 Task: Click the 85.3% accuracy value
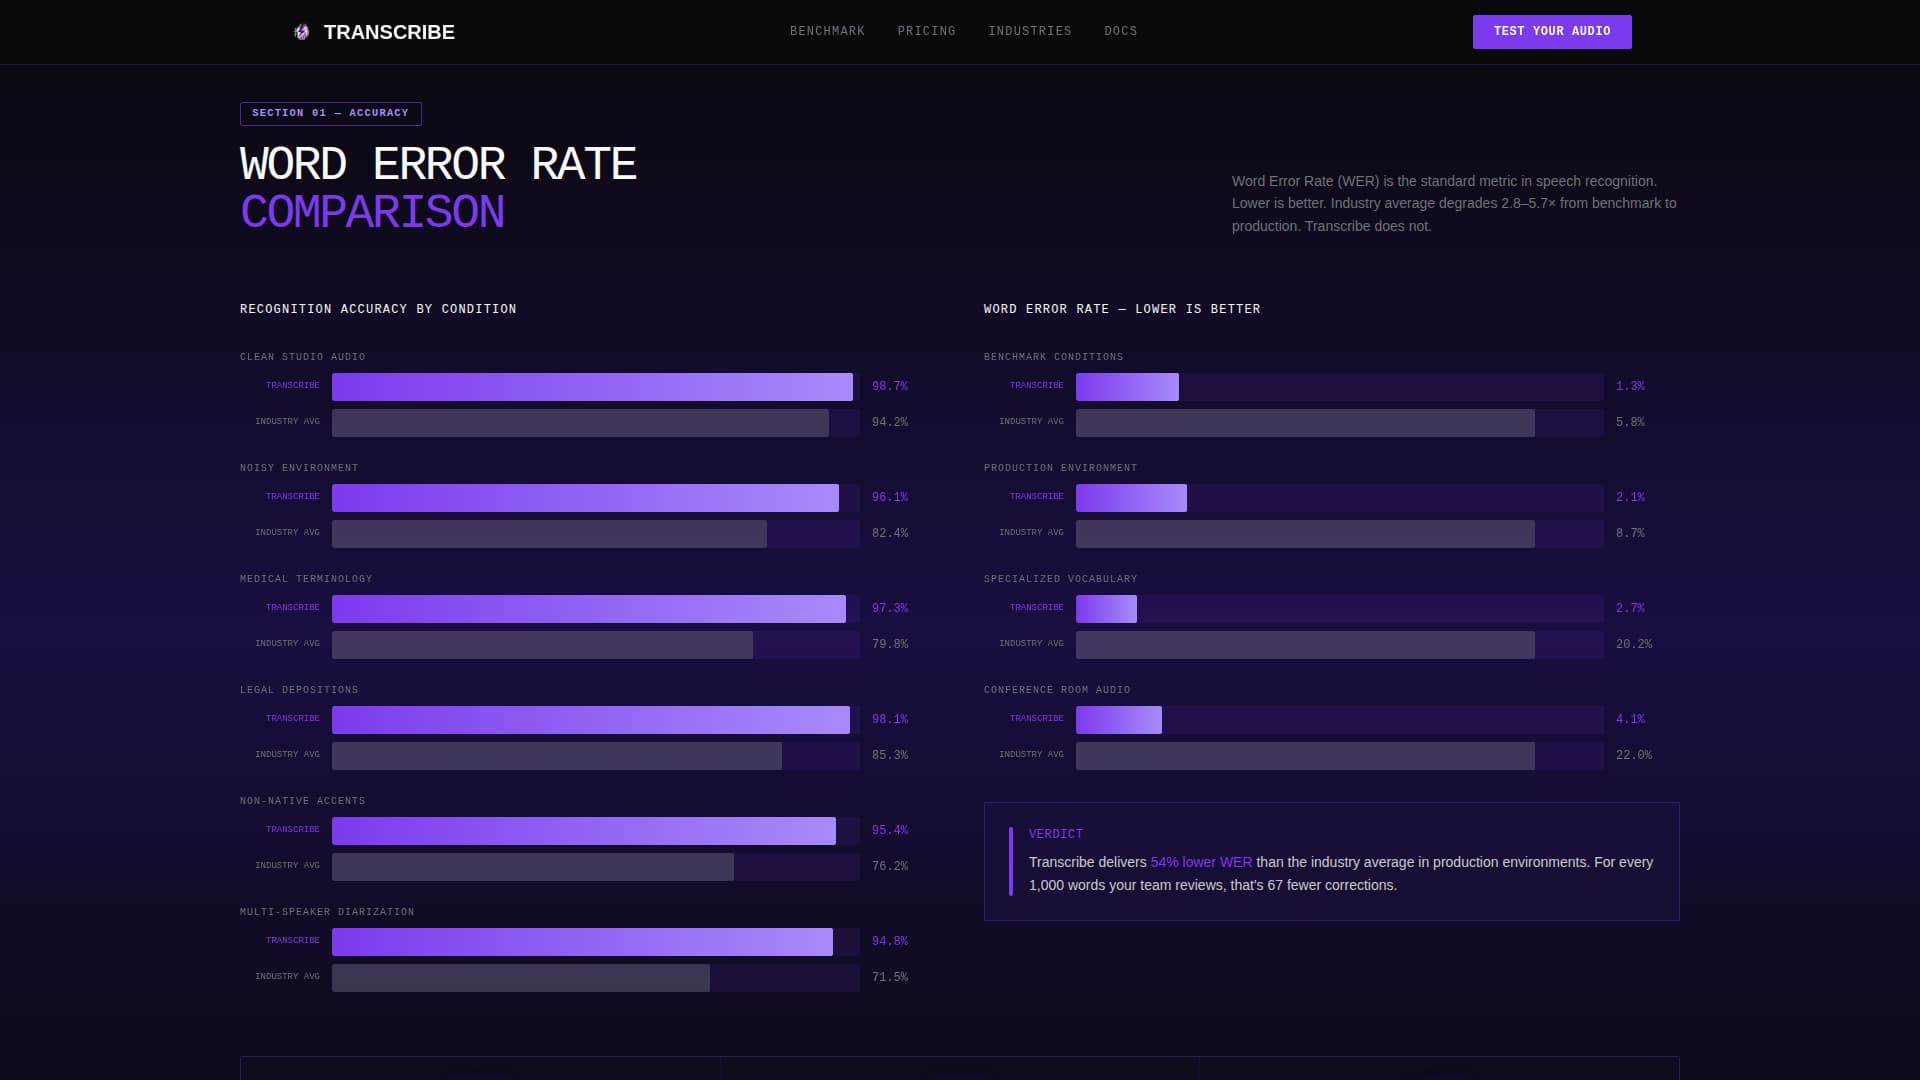point(889,755)
